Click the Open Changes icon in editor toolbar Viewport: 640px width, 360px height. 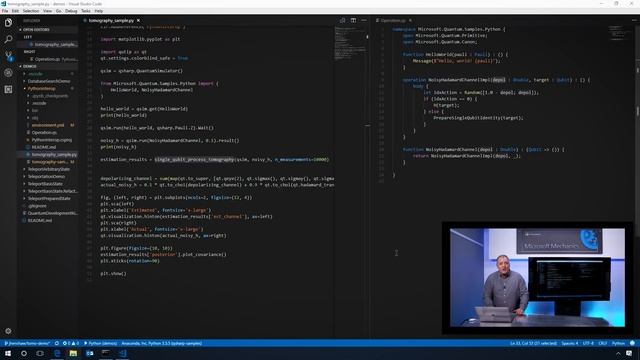(342, 20)
